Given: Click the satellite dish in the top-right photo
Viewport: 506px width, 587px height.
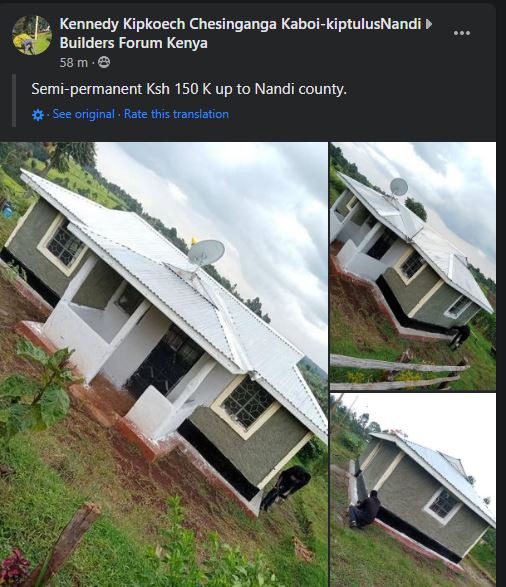Looking at the screenshot, I should (x=399, y=187).
